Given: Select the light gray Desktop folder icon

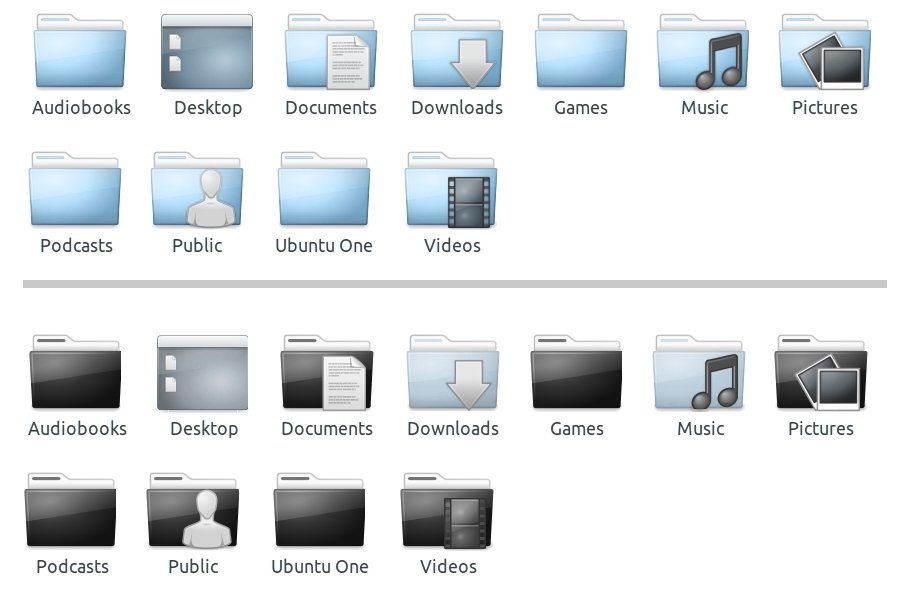Looking at the screenshot, I should point(203,374).
